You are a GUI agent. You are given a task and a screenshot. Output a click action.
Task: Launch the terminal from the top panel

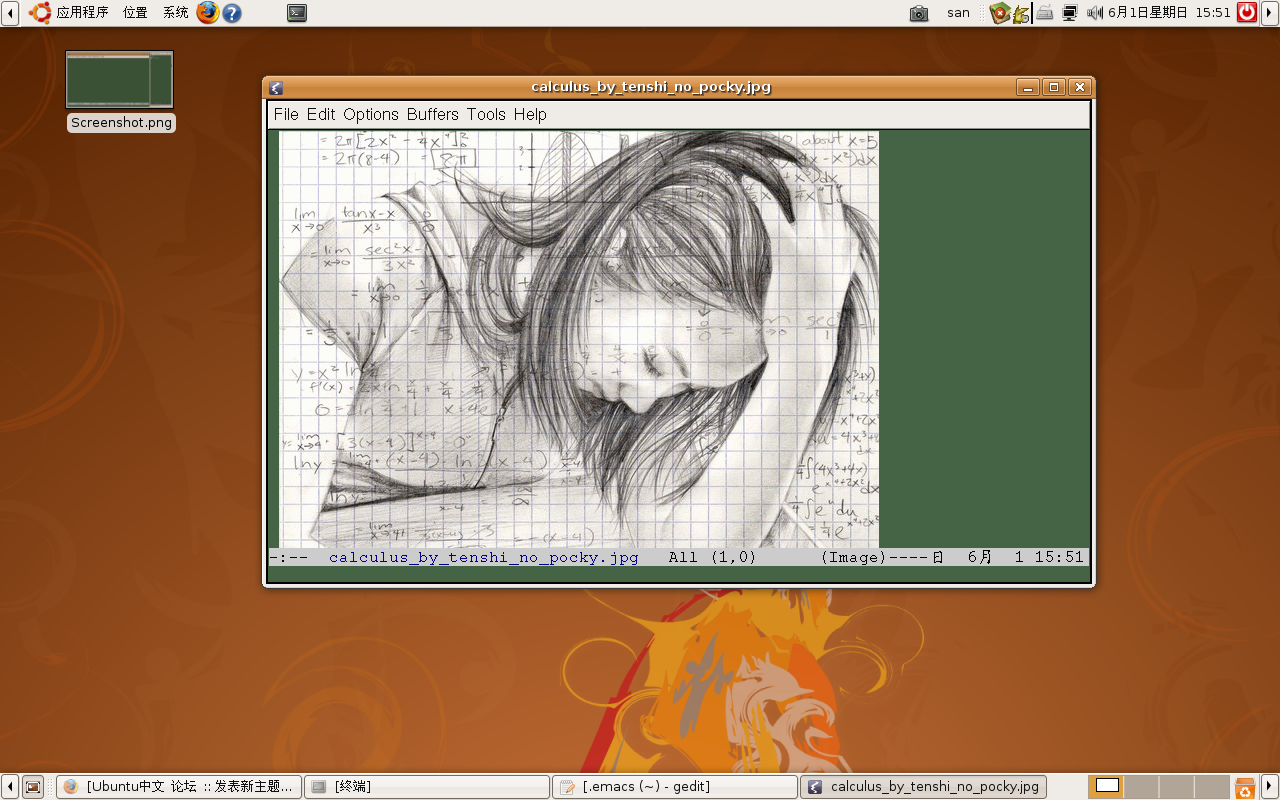coord(297,13)
